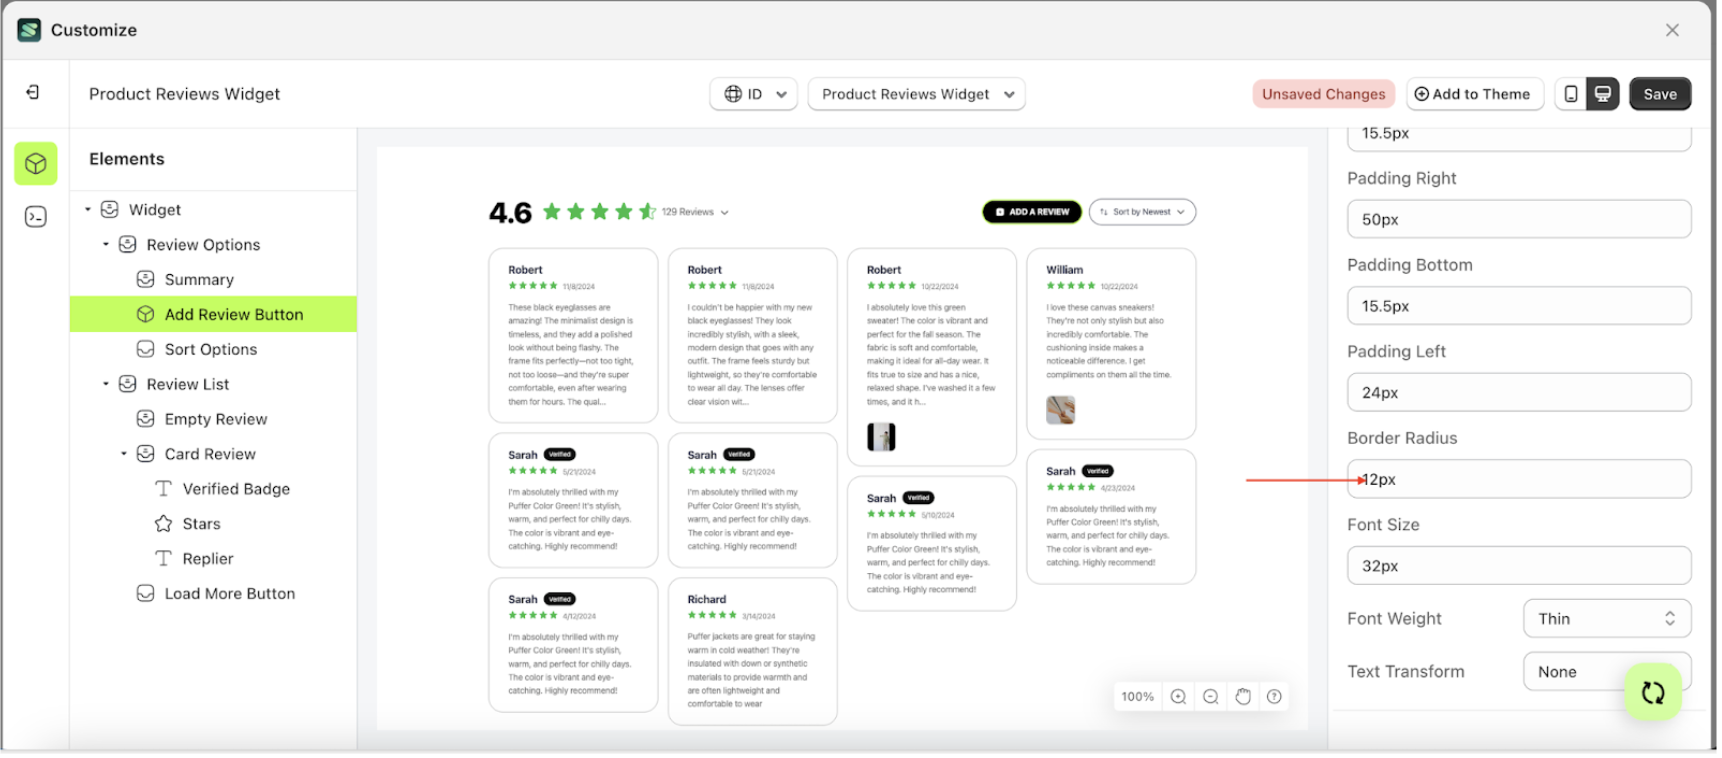Click the Border Radius input field

[1519, 479]
